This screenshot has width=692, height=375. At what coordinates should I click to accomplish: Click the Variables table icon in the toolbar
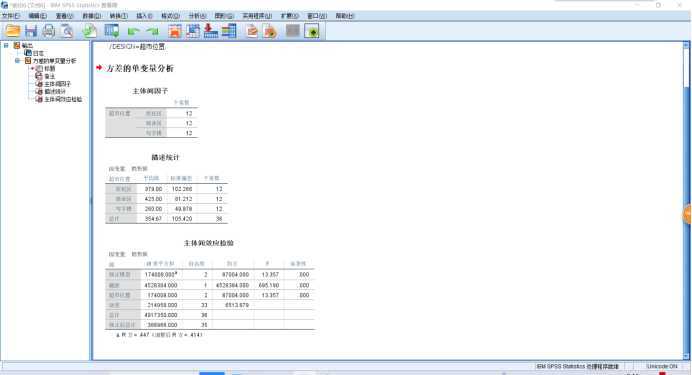pos(229,31)
